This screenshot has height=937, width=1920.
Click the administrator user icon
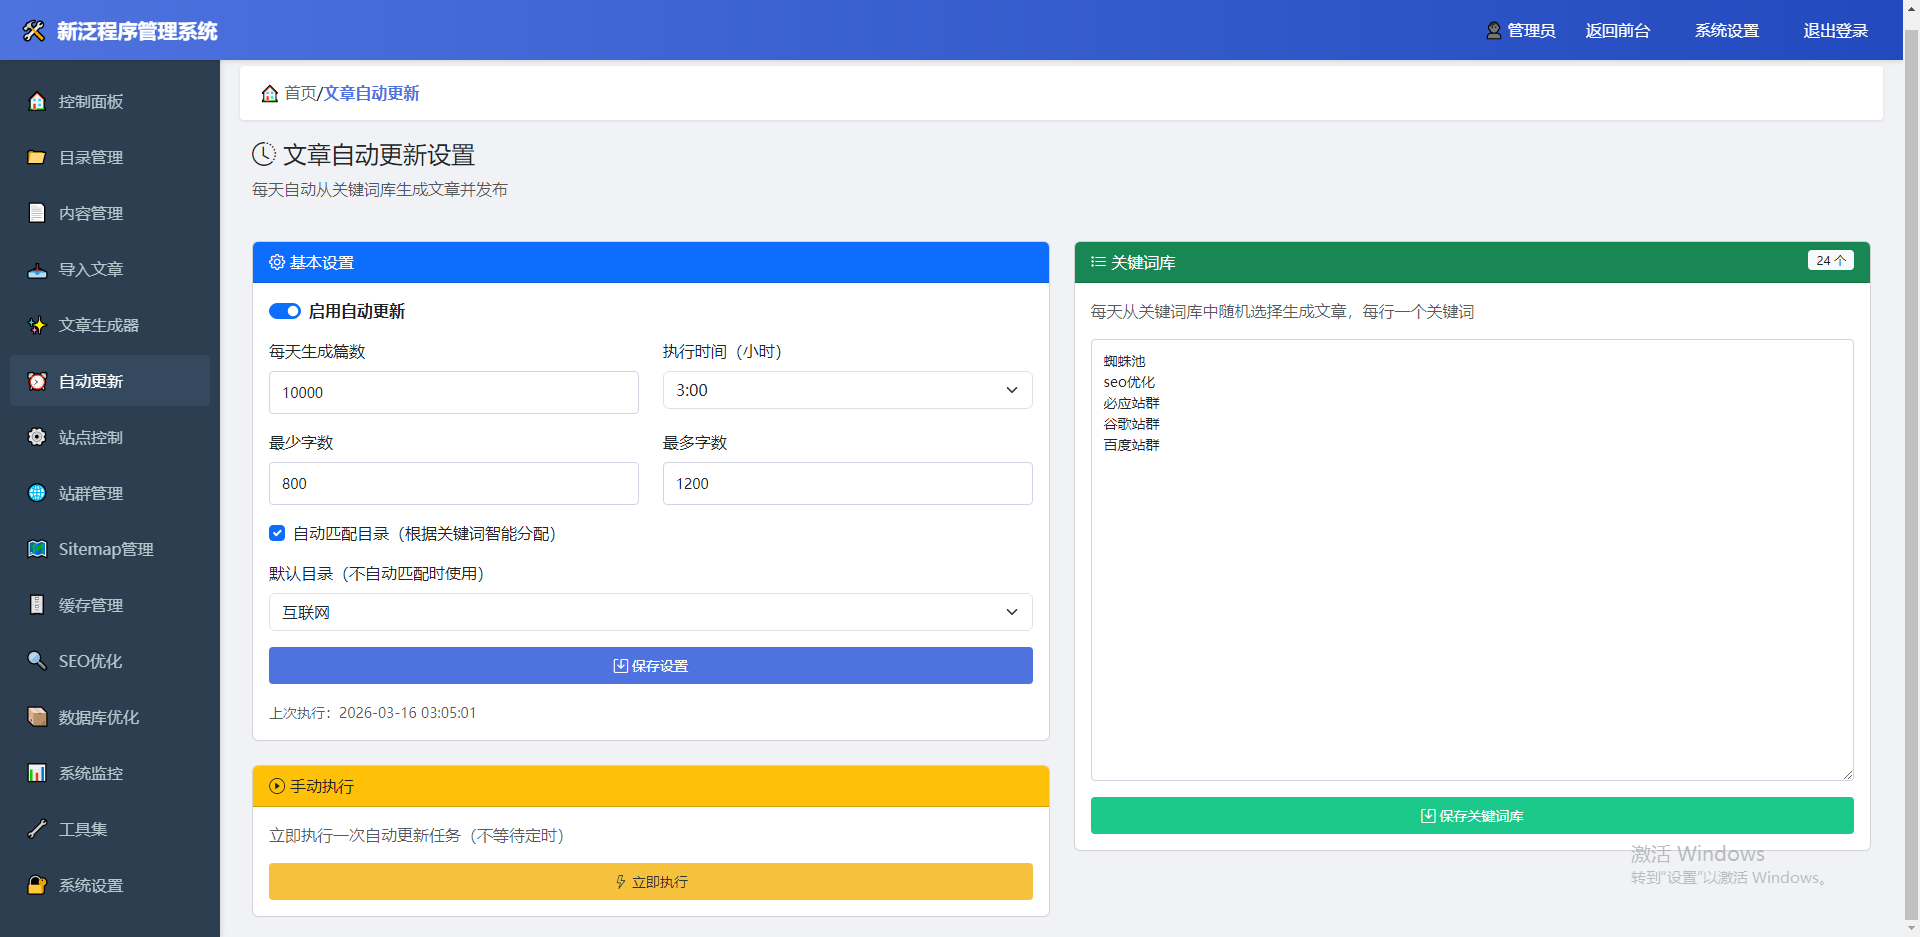point(1494,31)
